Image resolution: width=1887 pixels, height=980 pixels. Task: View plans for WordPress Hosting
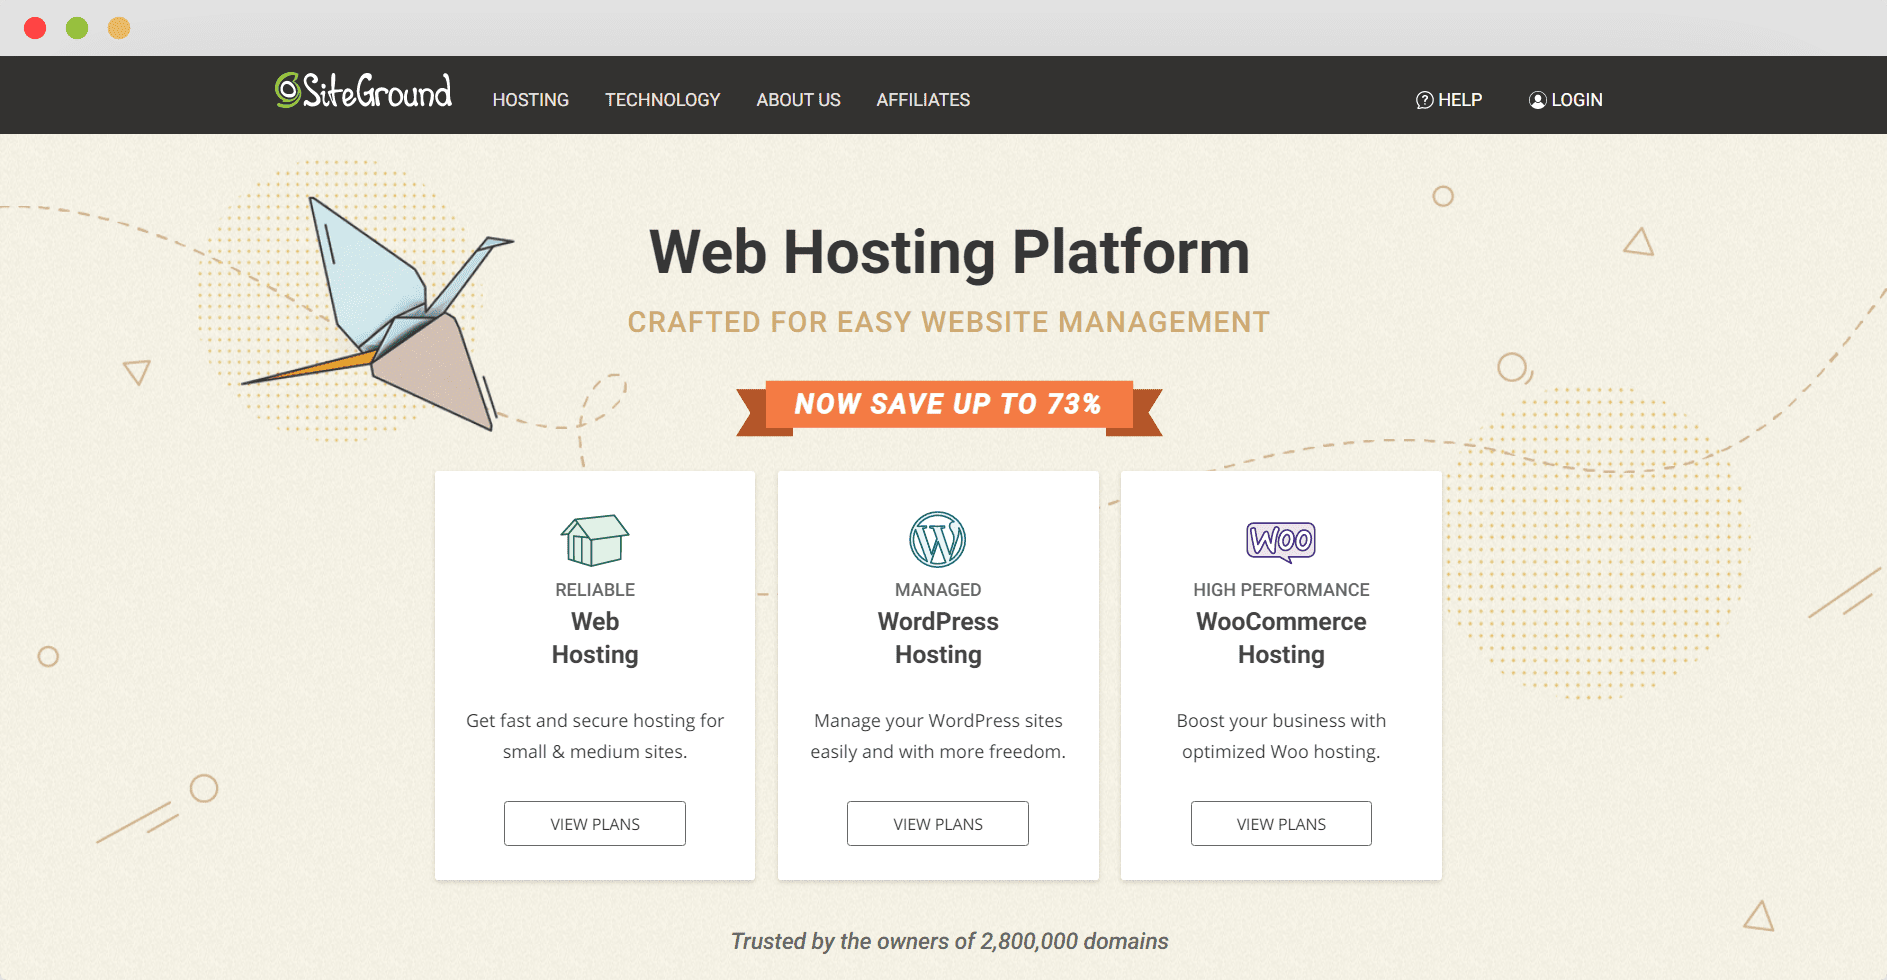pos(938,823)
